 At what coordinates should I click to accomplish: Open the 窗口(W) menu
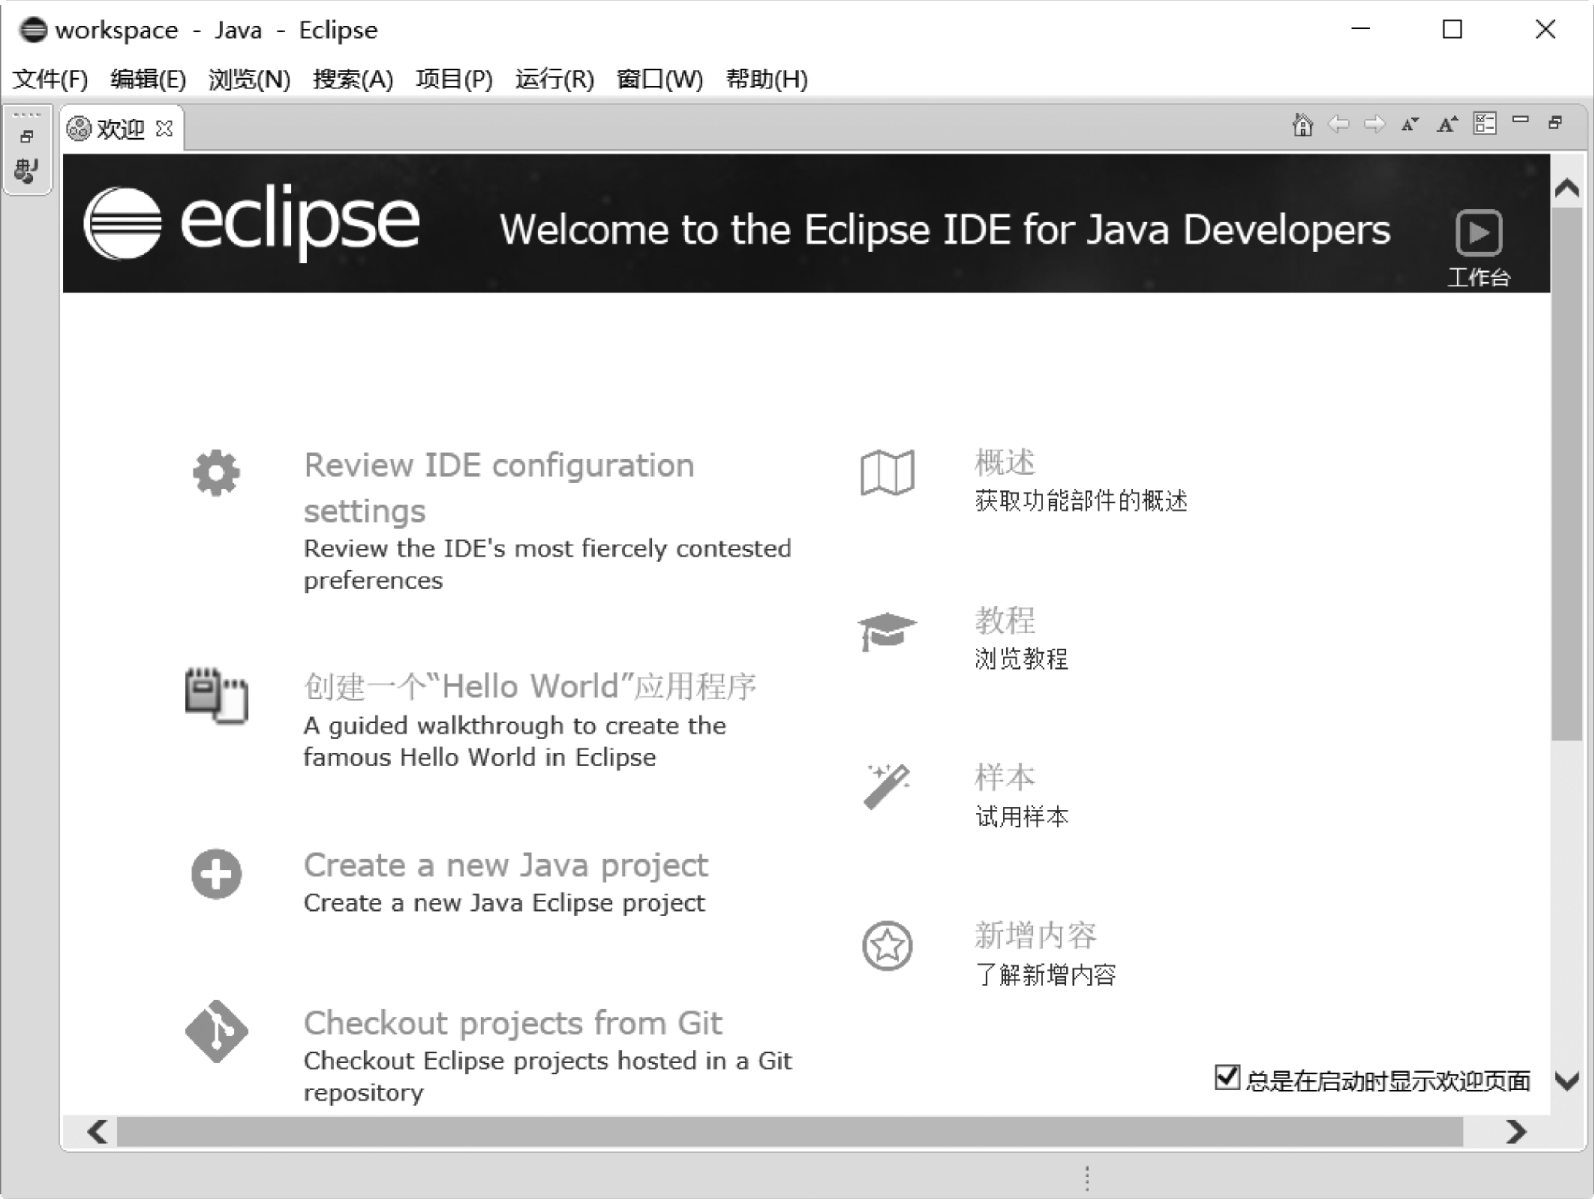coord(660,79)
